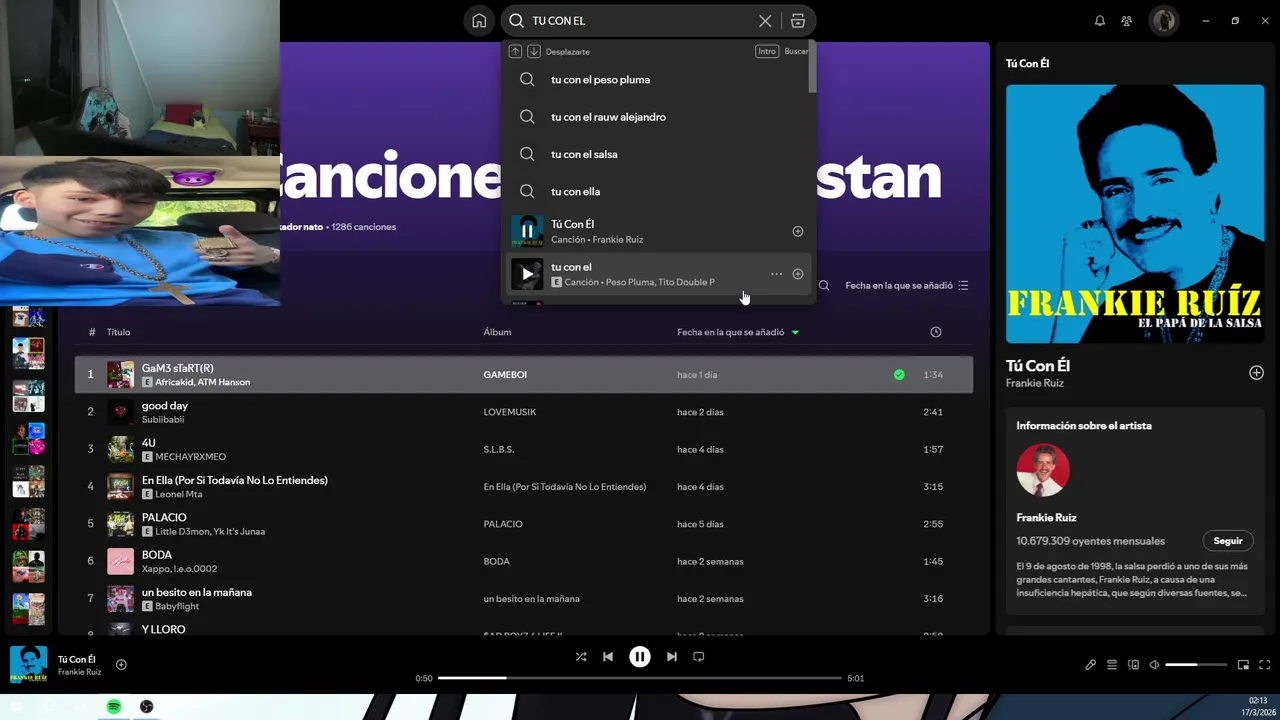
Task: Select the '4U' track row
Action: pos(524,449)
